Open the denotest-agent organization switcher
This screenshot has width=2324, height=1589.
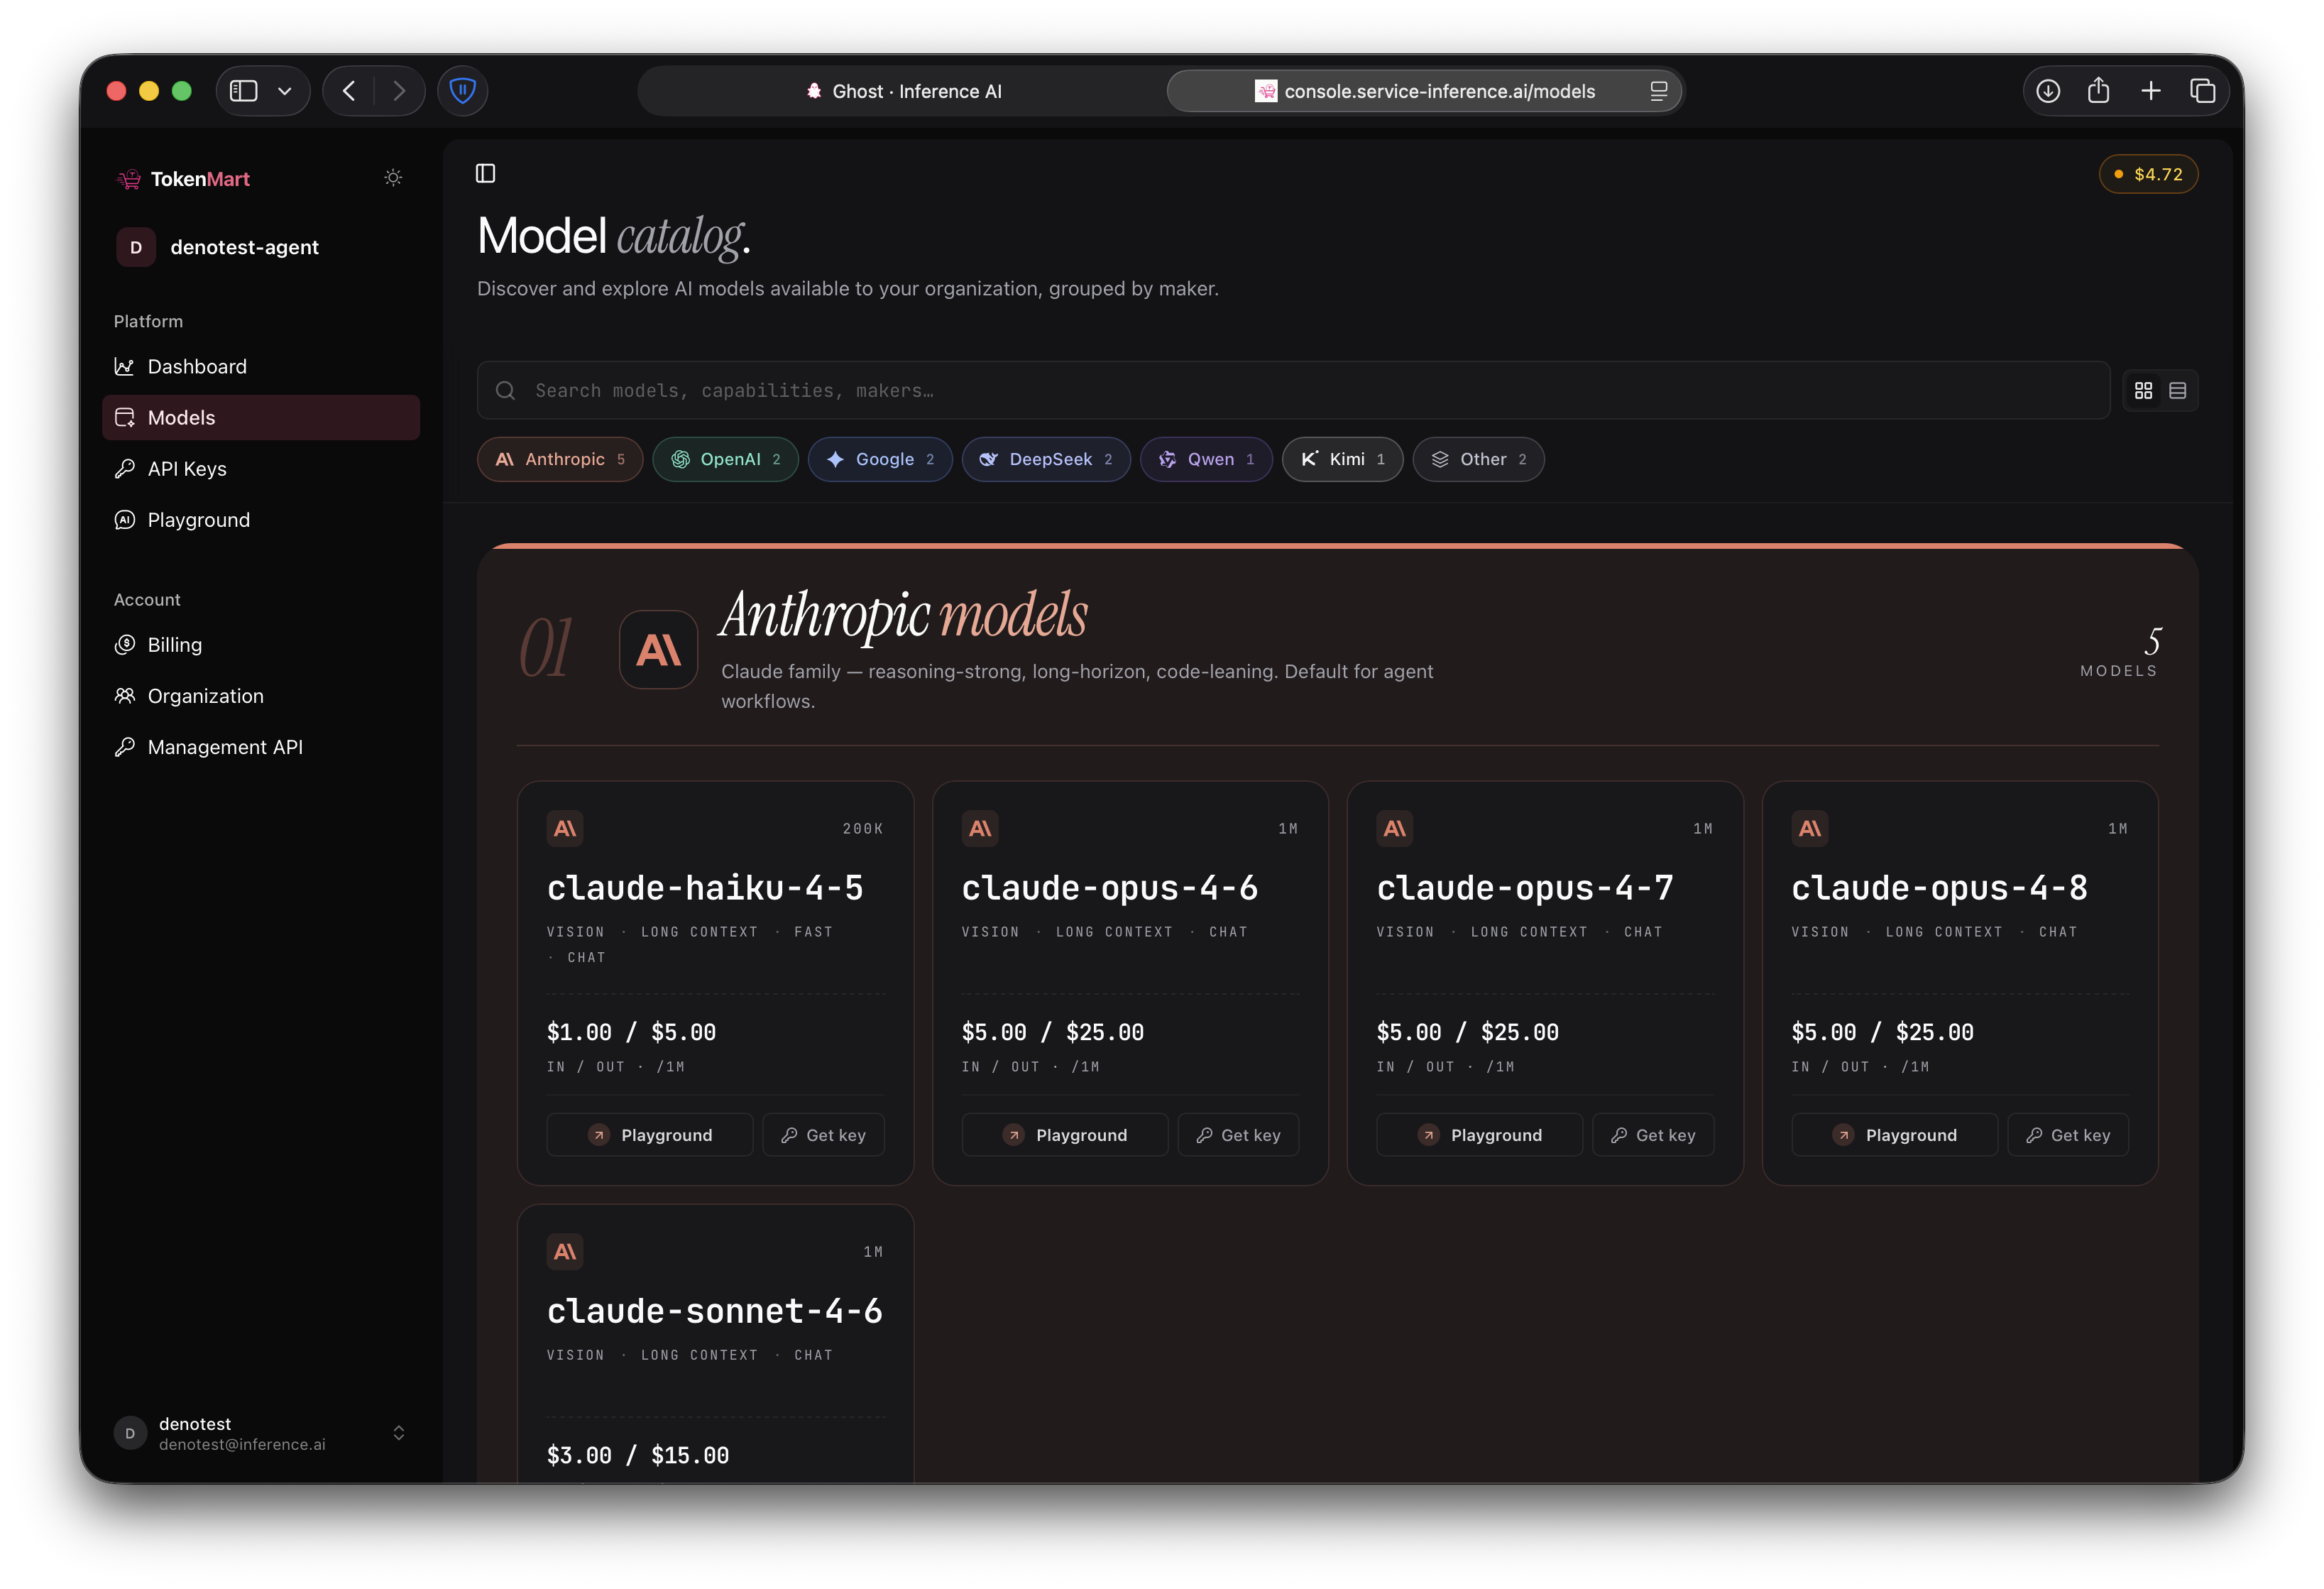tap(261, 247)
